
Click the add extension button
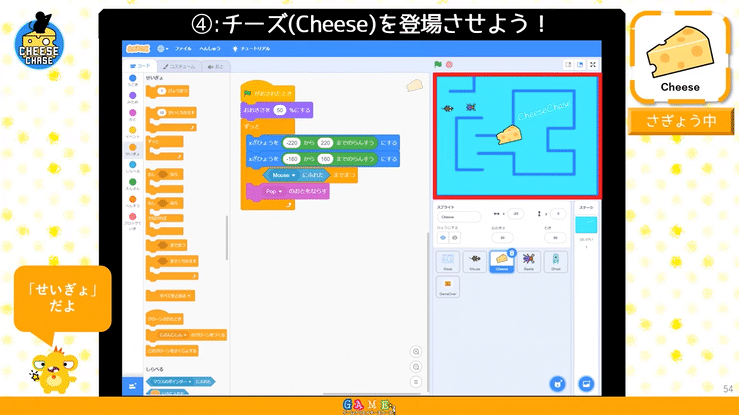[x=132, y=386]
